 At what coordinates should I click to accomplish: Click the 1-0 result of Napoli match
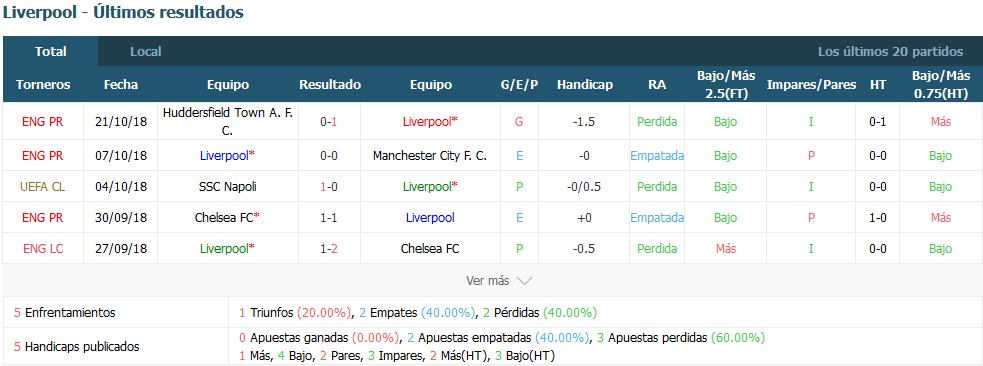(x=330, y=187)
